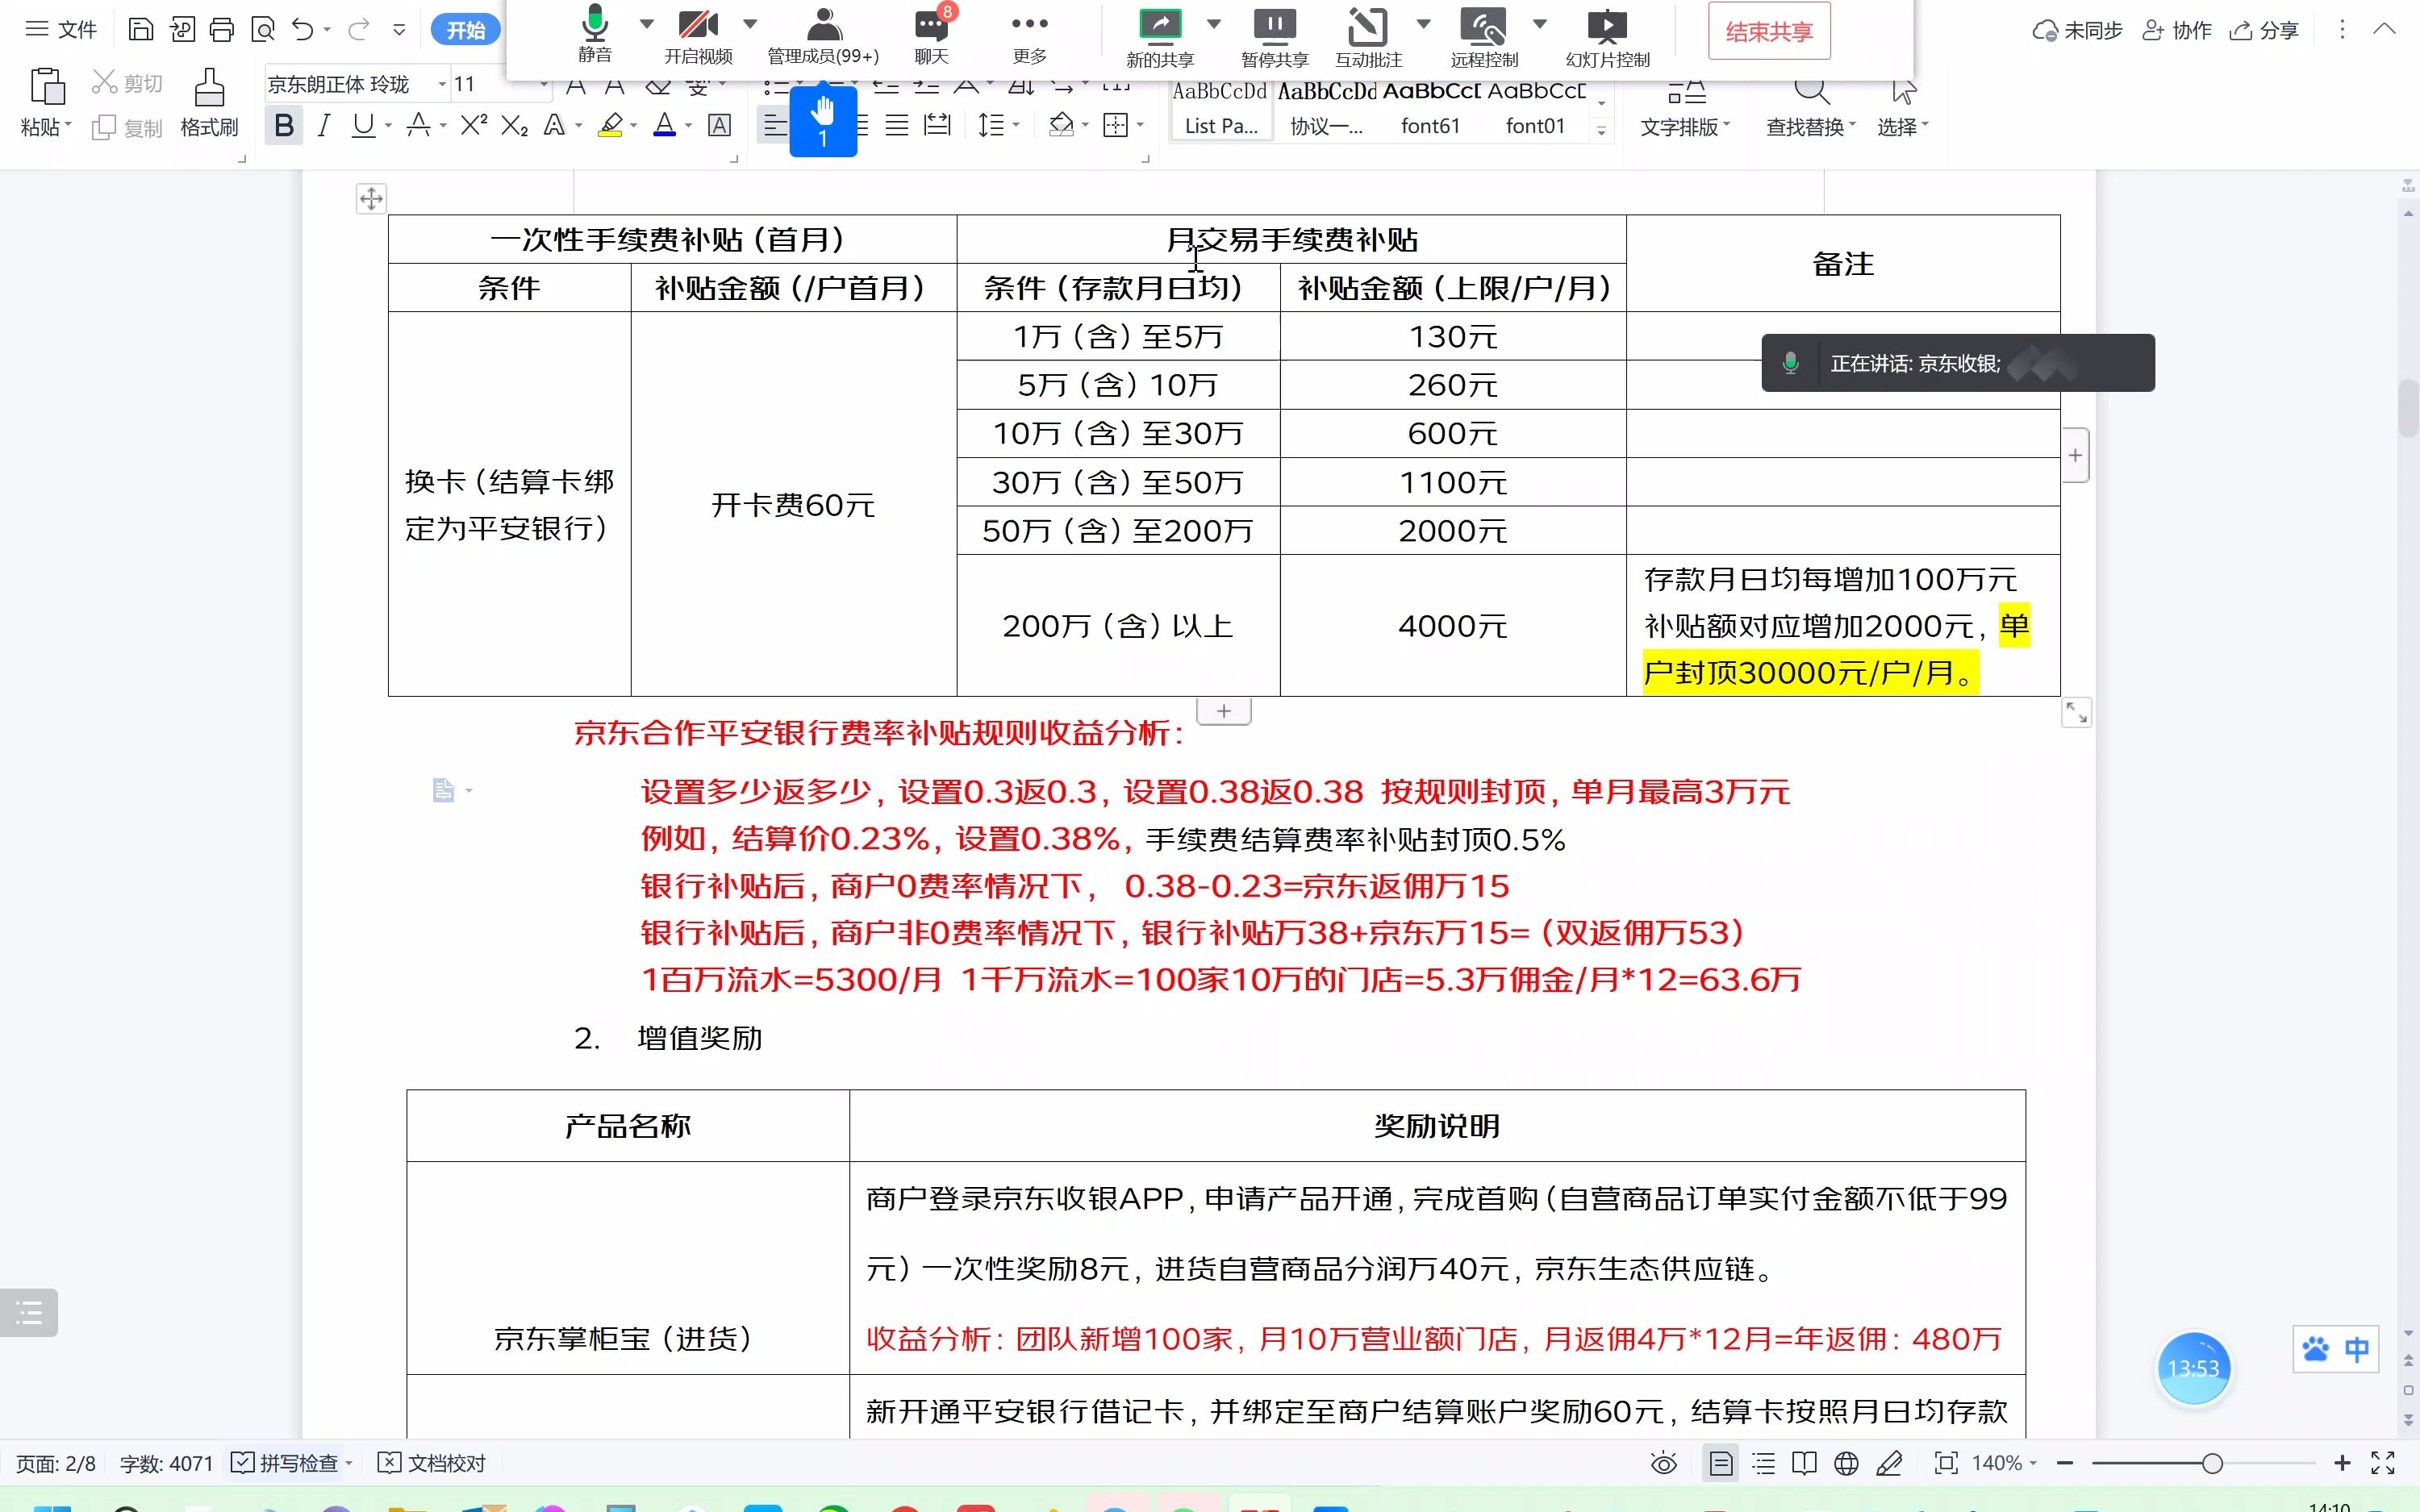Open the 文件 file menu
Screen dimensions: 2420x1512
61,29
